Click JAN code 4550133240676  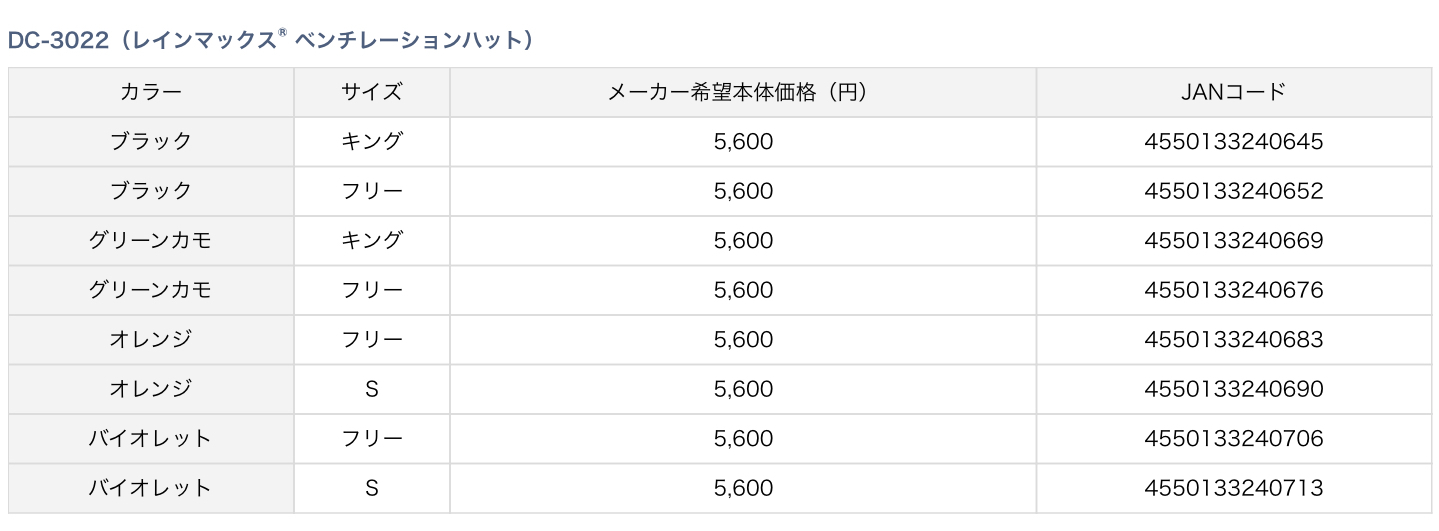pyautogui.click(x=1233, y=290)
